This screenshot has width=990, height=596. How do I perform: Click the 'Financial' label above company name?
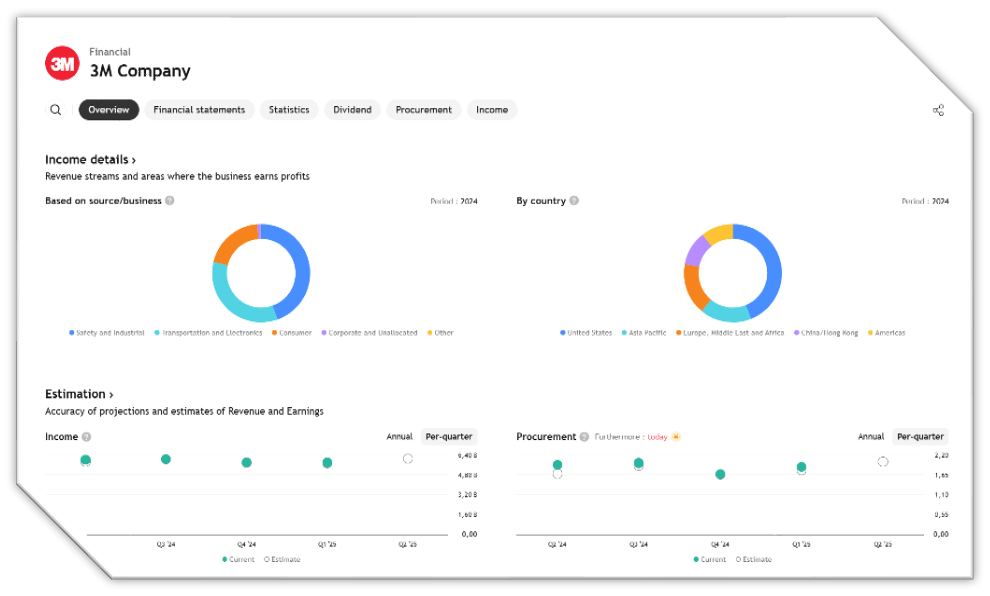pos(110,52)
